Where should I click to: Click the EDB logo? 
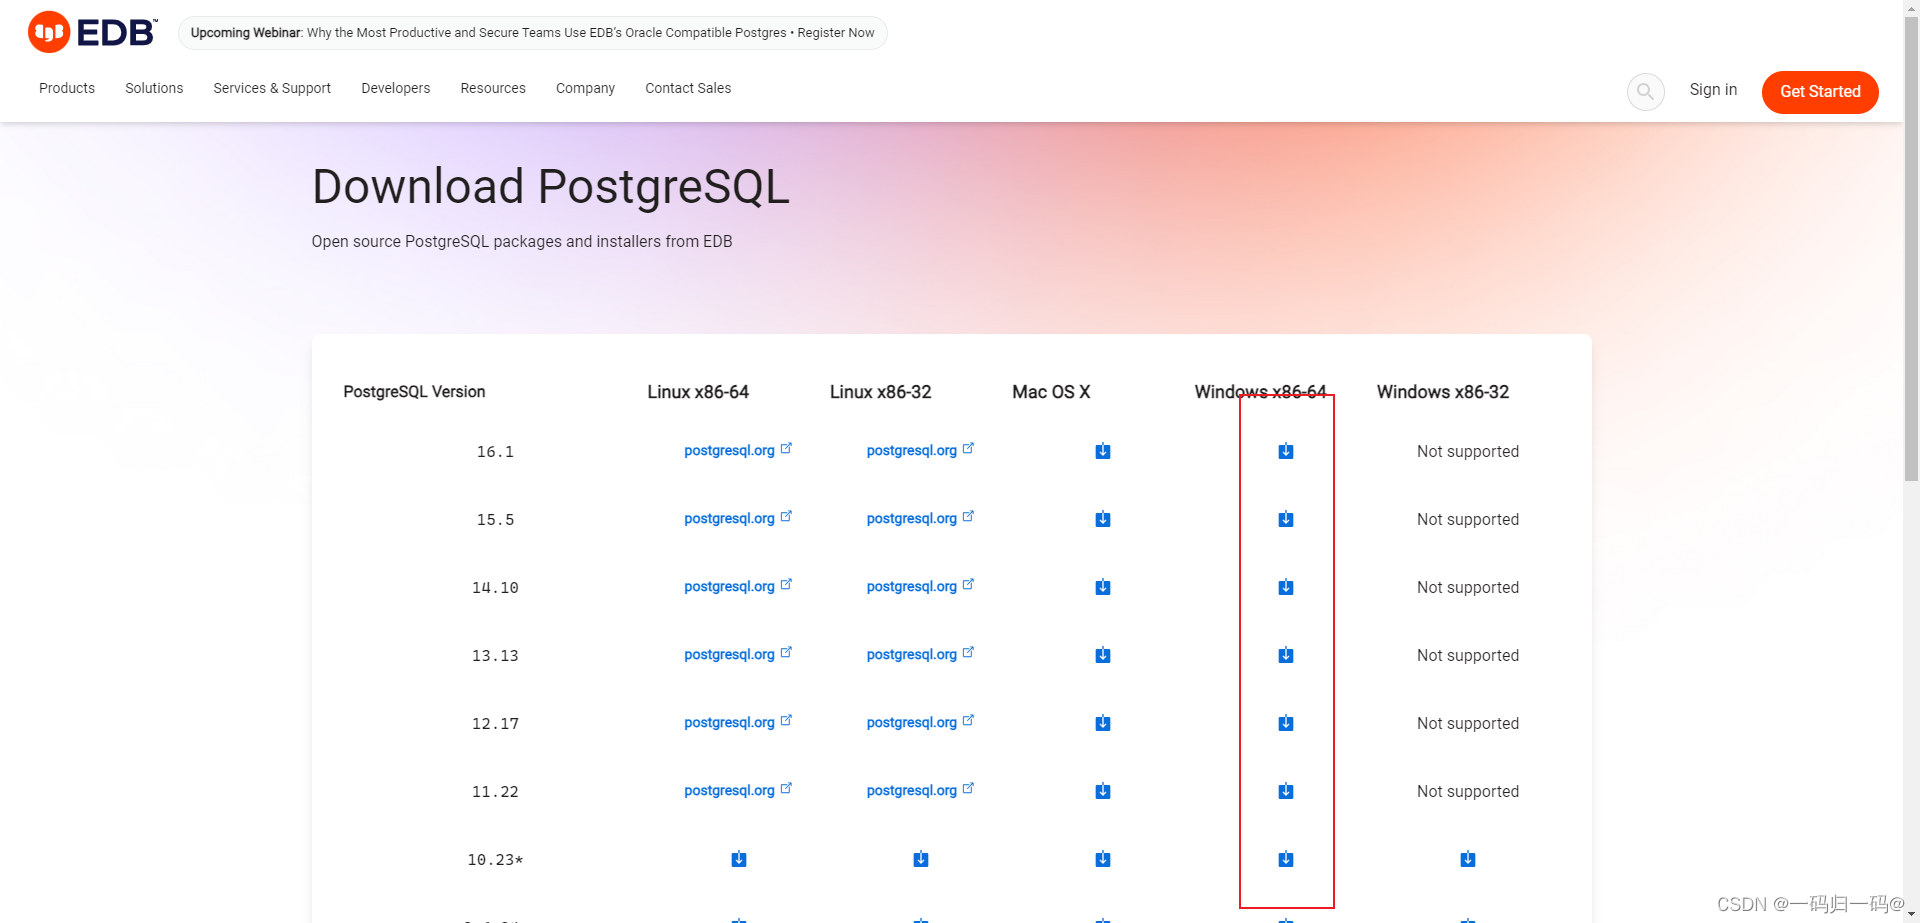92,32
